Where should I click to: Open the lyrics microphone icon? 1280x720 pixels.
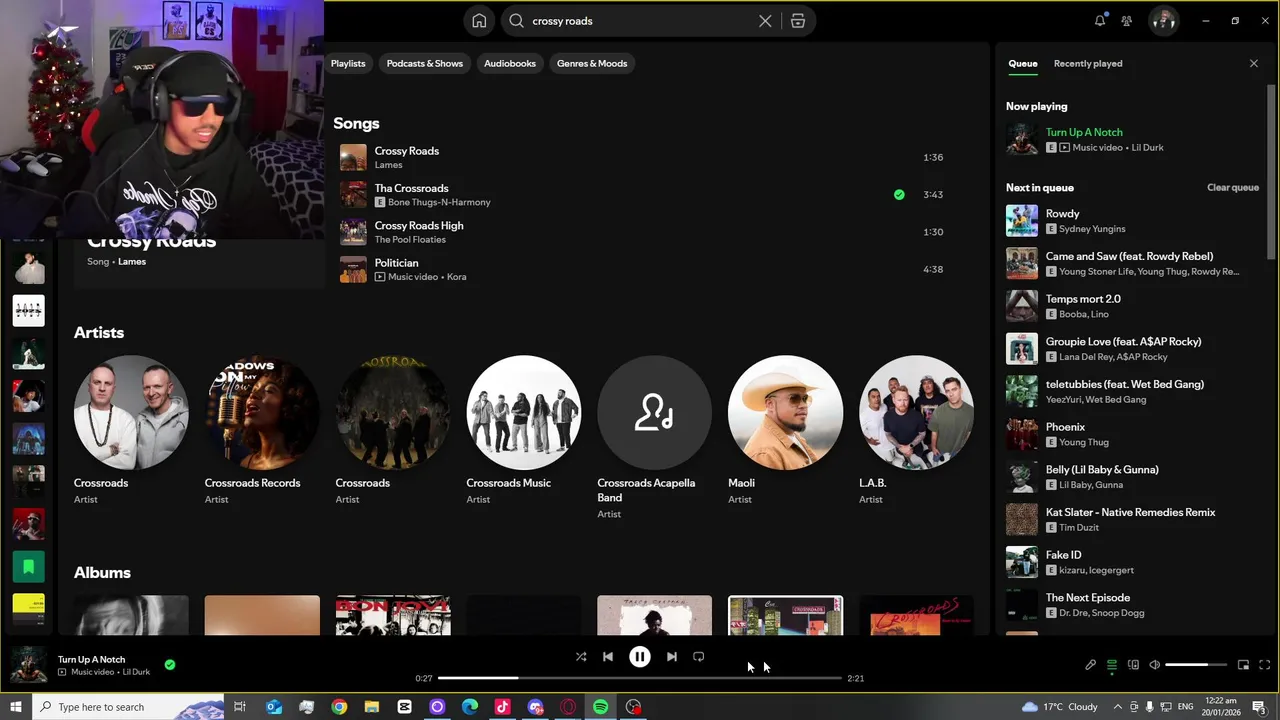(x=1091, y=665)
